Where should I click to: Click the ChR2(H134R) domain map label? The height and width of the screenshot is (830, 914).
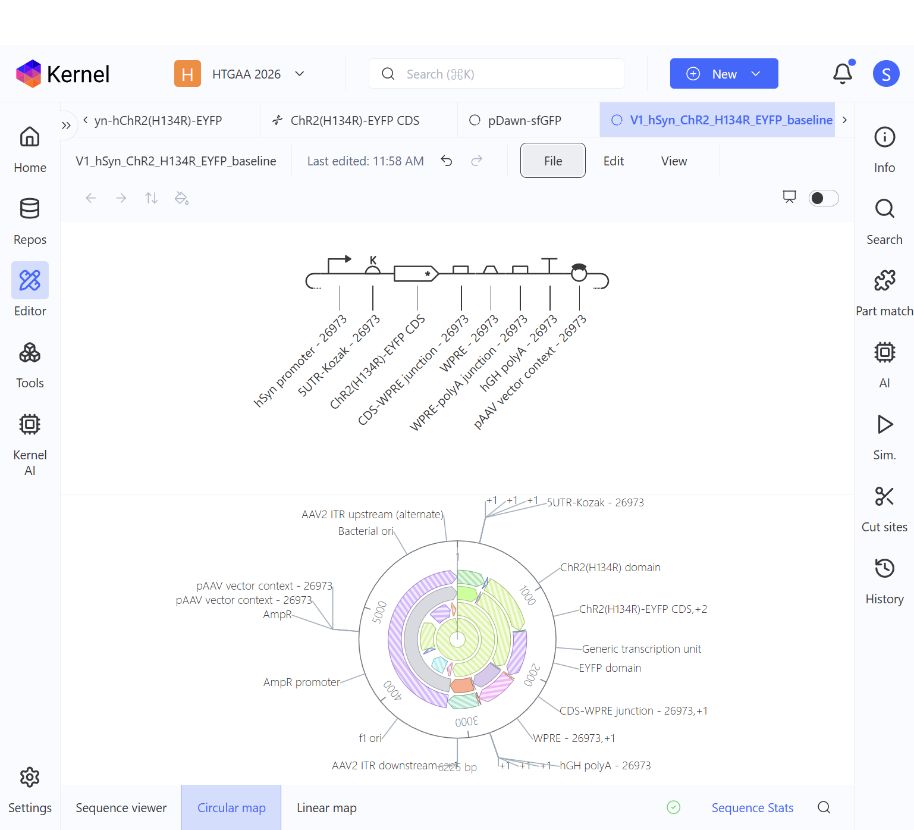[610, 567]
